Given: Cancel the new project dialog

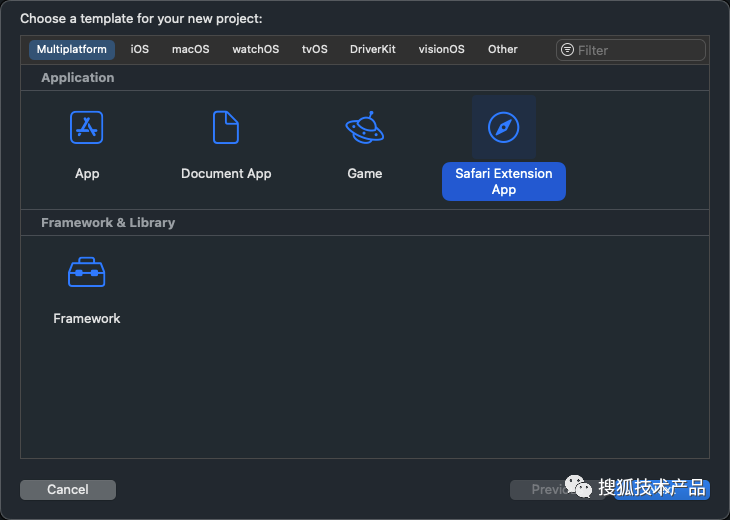Looking at the screenshot, I should point(68,490).
